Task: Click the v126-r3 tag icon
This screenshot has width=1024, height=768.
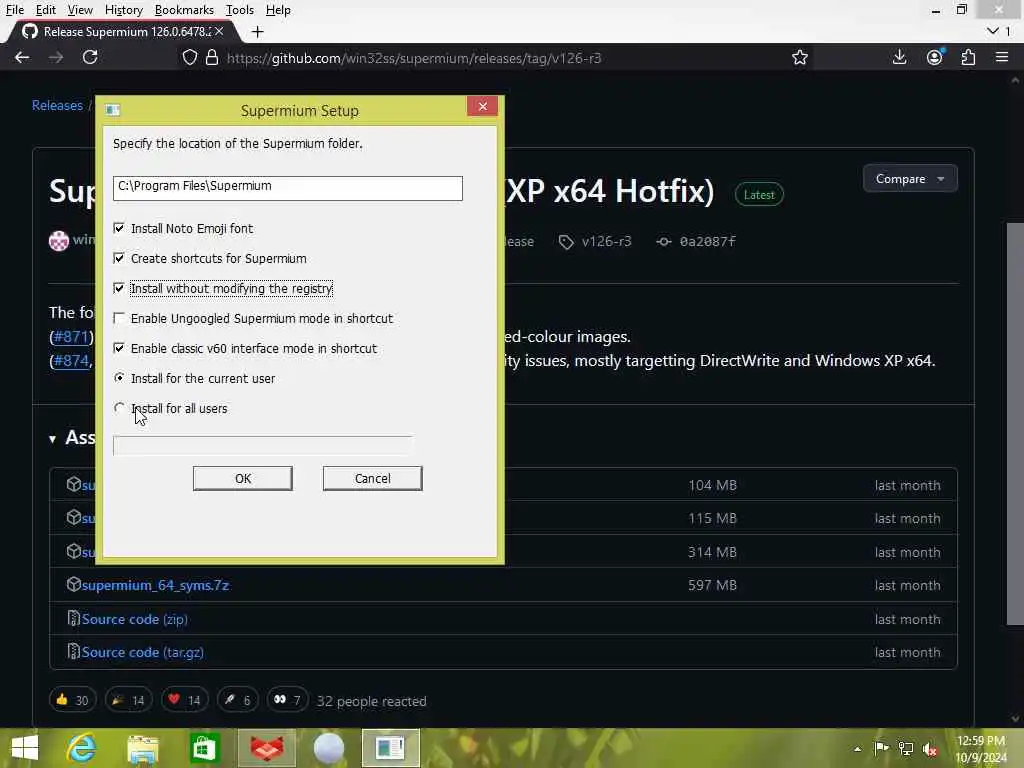Action: tap(566, 242)
